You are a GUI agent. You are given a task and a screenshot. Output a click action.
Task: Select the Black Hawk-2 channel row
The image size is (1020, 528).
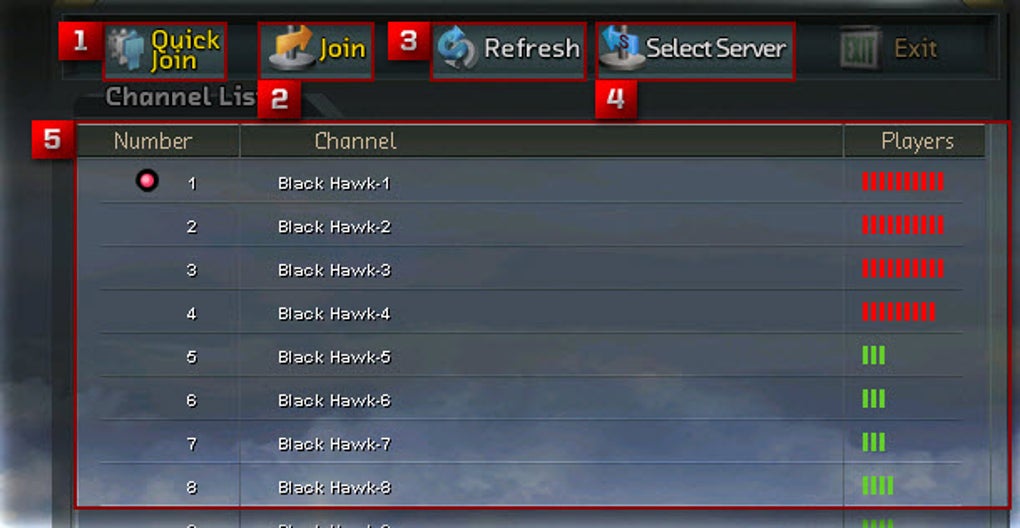[x=531, y=226]
